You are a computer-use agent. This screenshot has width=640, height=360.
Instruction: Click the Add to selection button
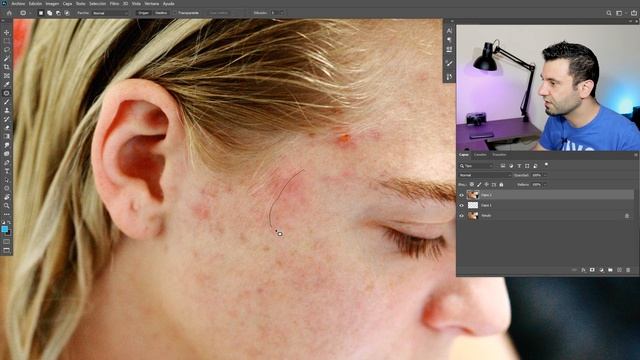[x=49, y=13]
